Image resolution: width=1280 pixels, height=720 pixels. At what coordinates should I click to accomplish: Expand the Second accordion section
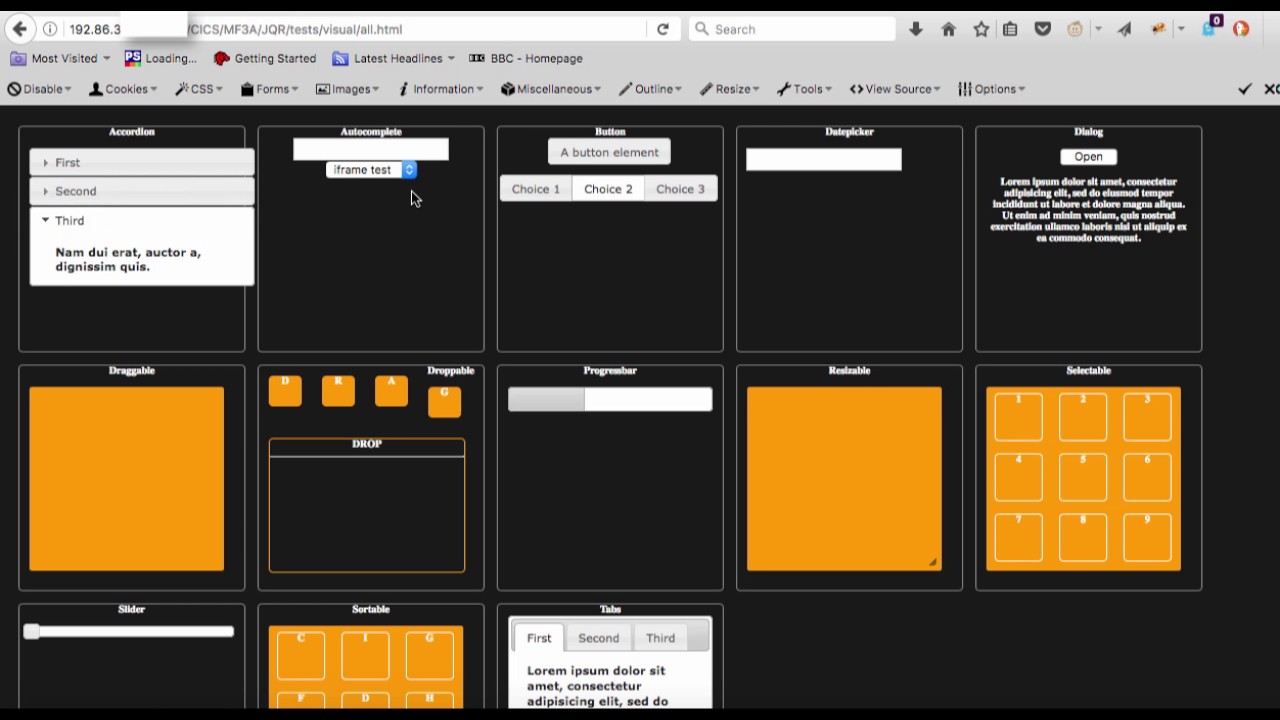[142, 191]
